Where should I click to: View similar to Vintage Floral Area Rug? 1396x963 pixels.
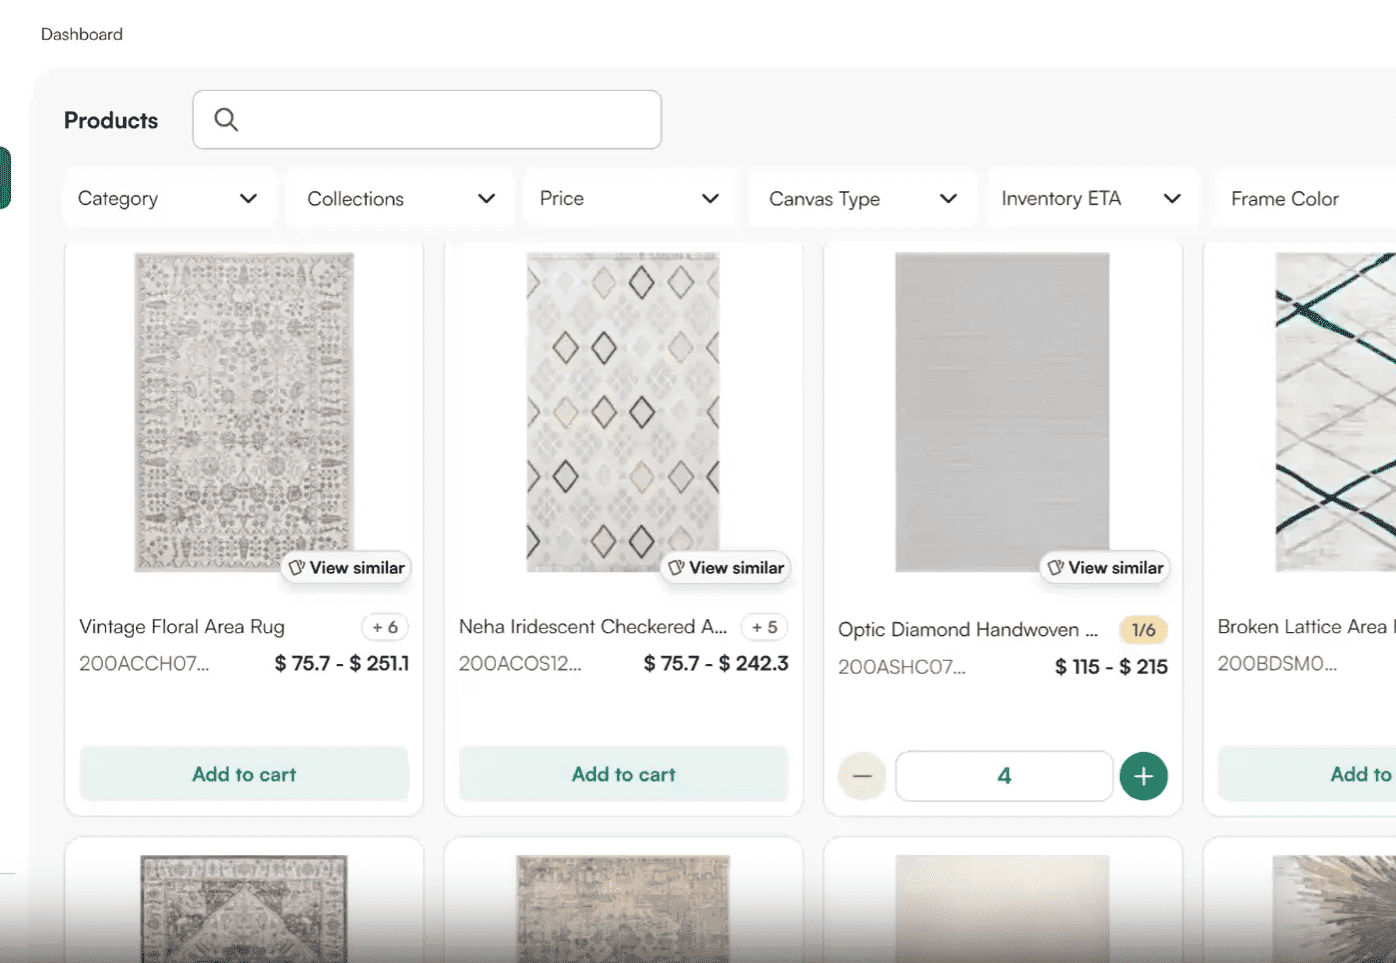347,568
